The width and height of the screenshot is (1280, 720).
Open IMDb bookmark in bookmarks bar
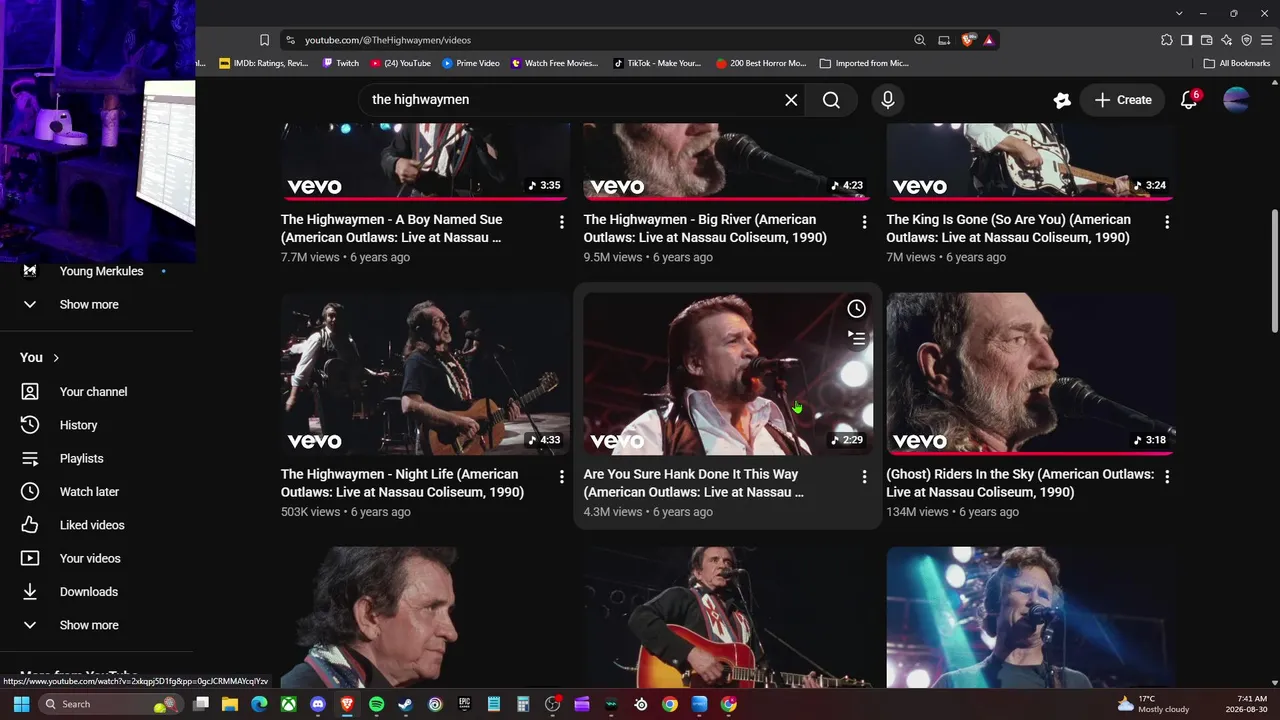(264, 63)
